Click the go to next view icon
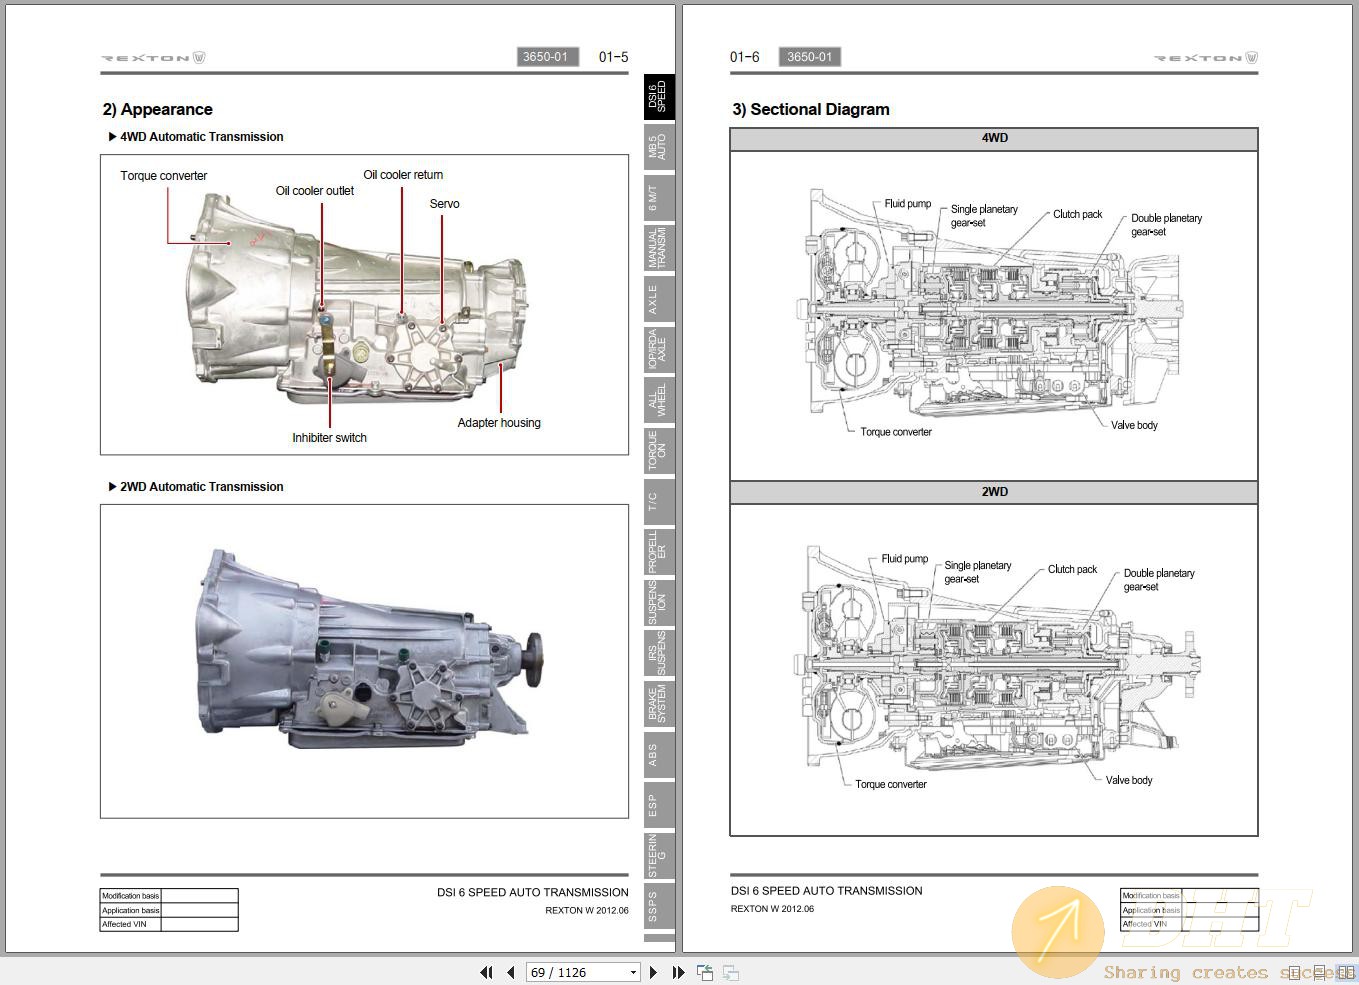1359x985 pixels. [731, 972]
